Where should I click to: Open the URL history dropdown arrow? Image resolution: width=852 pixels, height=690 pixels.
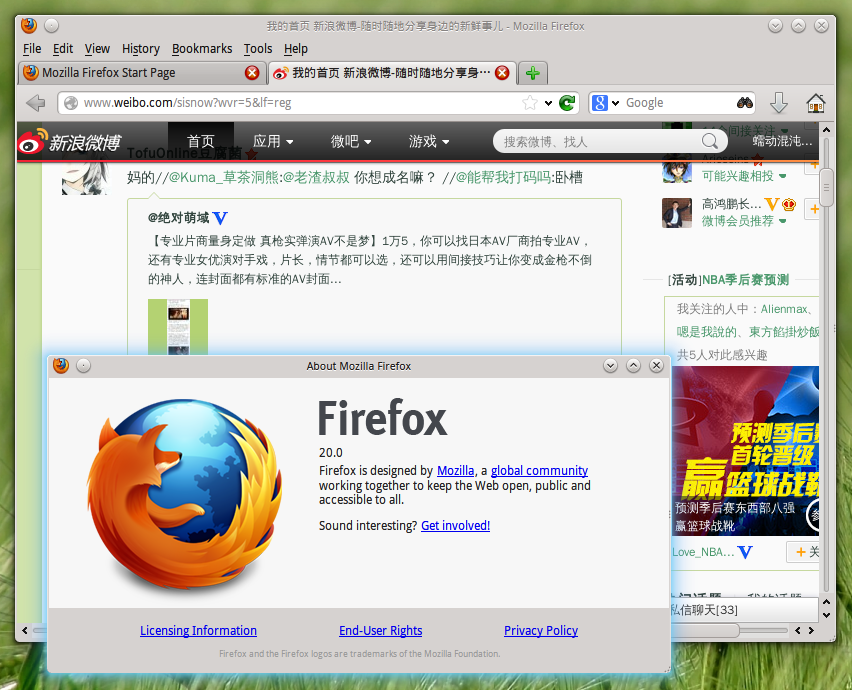coord(548,103)
